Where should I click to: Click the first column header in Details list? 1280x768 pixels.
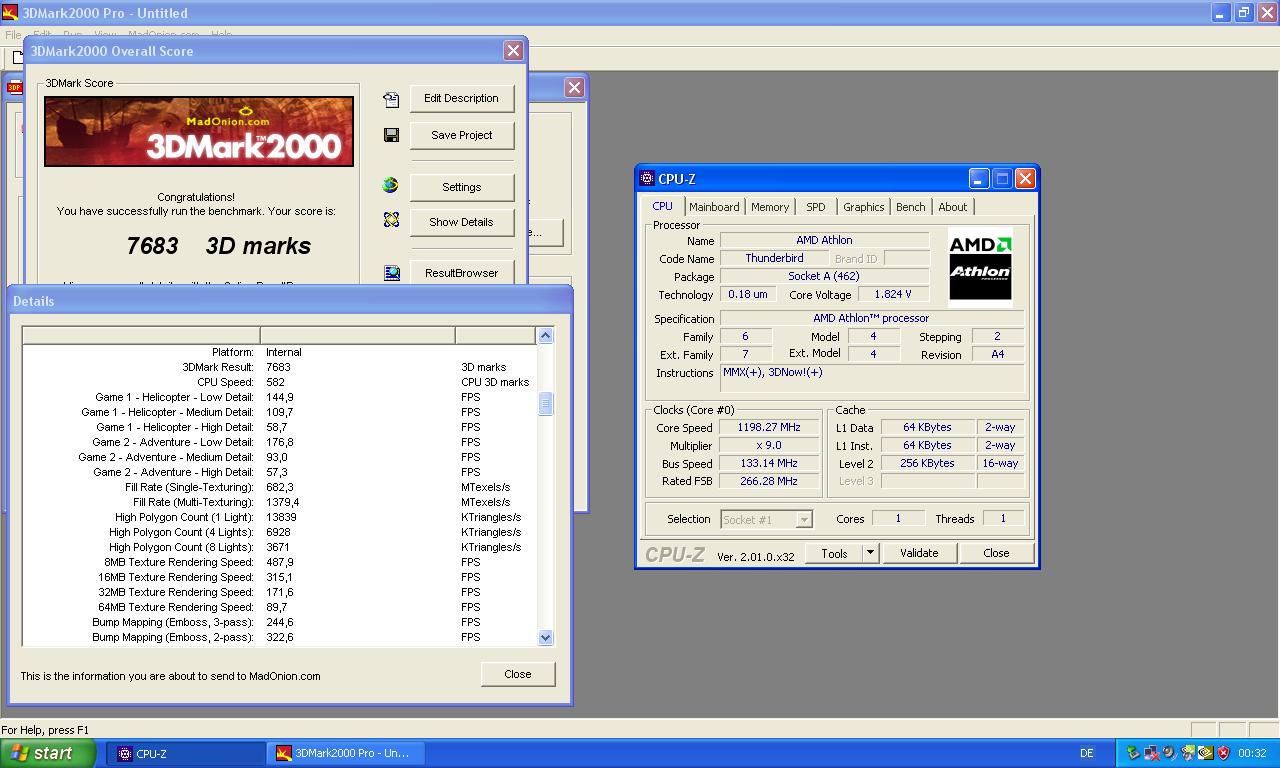(x=141, y=335)
